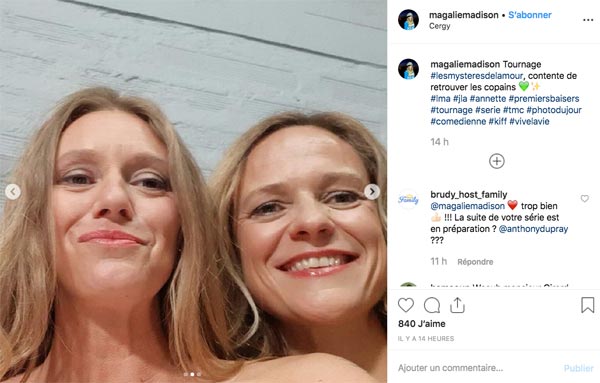Save the post with the bookmark icon
This screenshot has width=600, height=383.
click(587, 305)
